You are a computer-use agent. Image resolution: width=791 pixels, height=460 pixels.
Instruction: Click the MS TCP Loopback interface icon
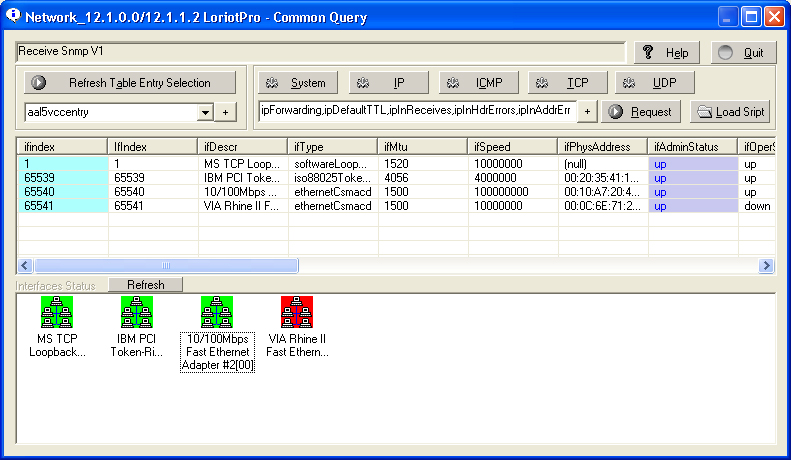pyautogui.click(x=56, y=312)
